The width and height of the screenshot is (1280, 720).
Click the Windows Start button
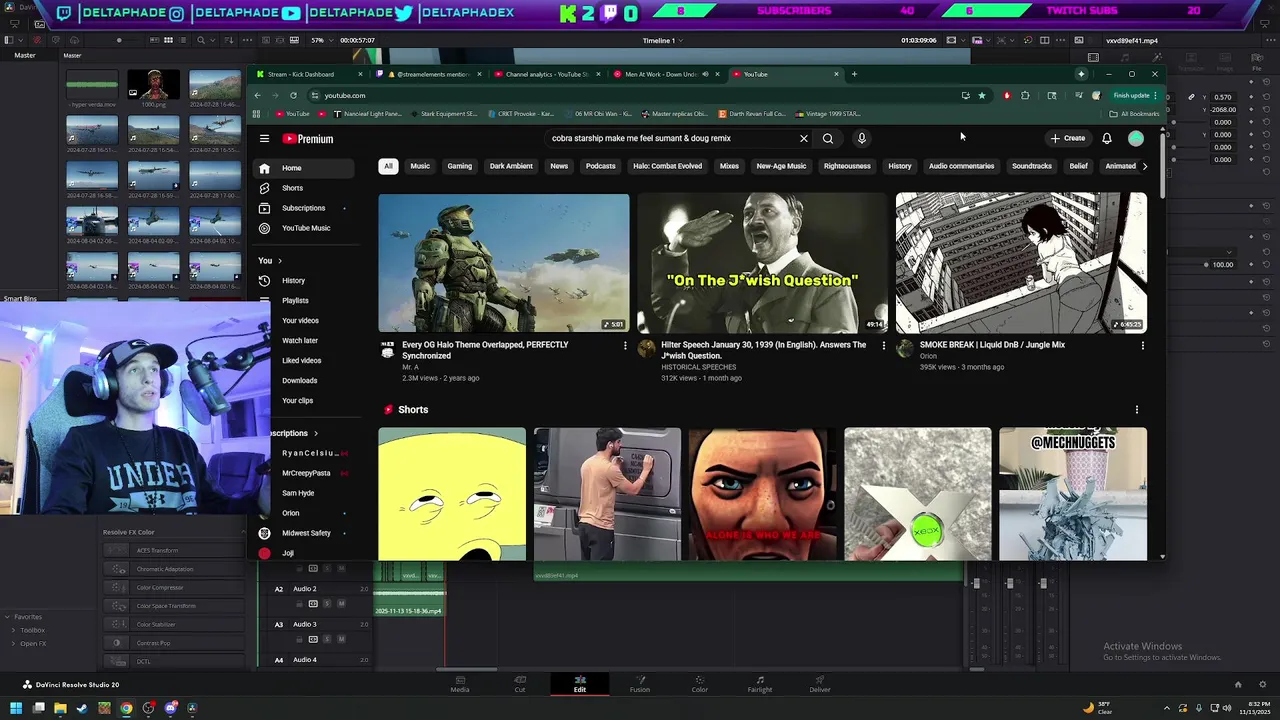[16, 708]
